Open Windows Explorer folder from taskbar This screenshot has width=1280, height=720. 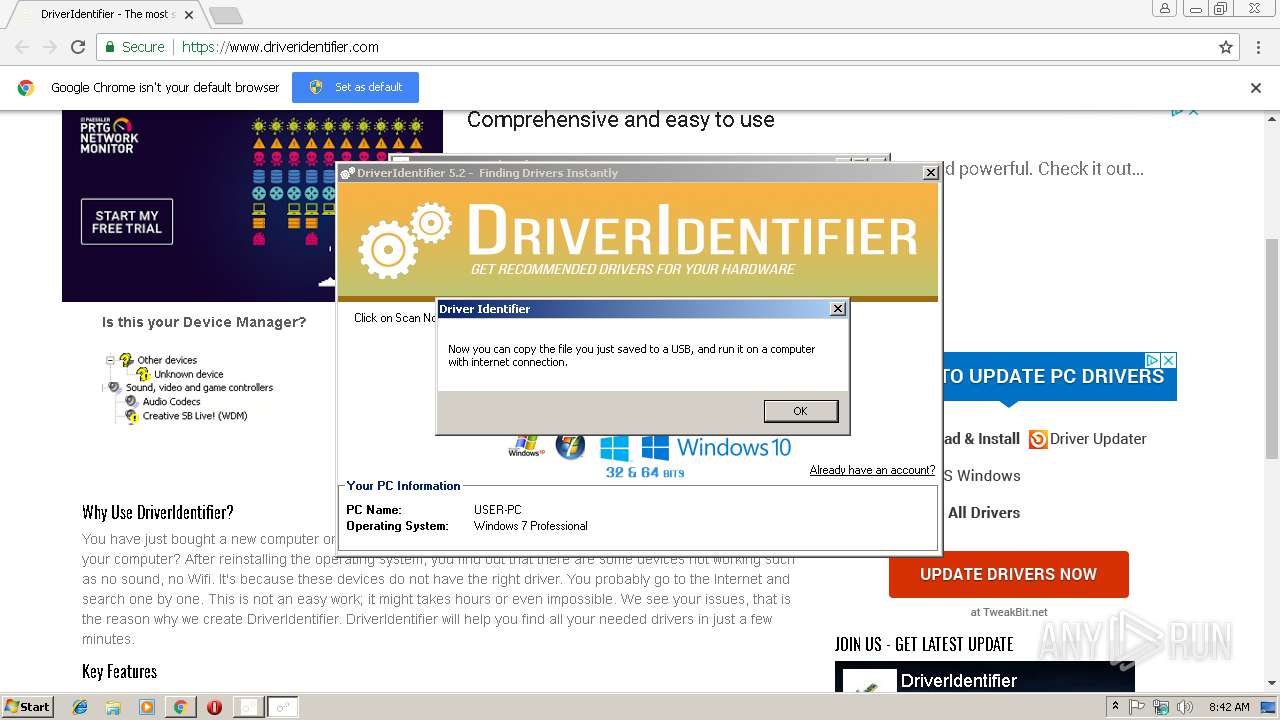pos(113,707)
